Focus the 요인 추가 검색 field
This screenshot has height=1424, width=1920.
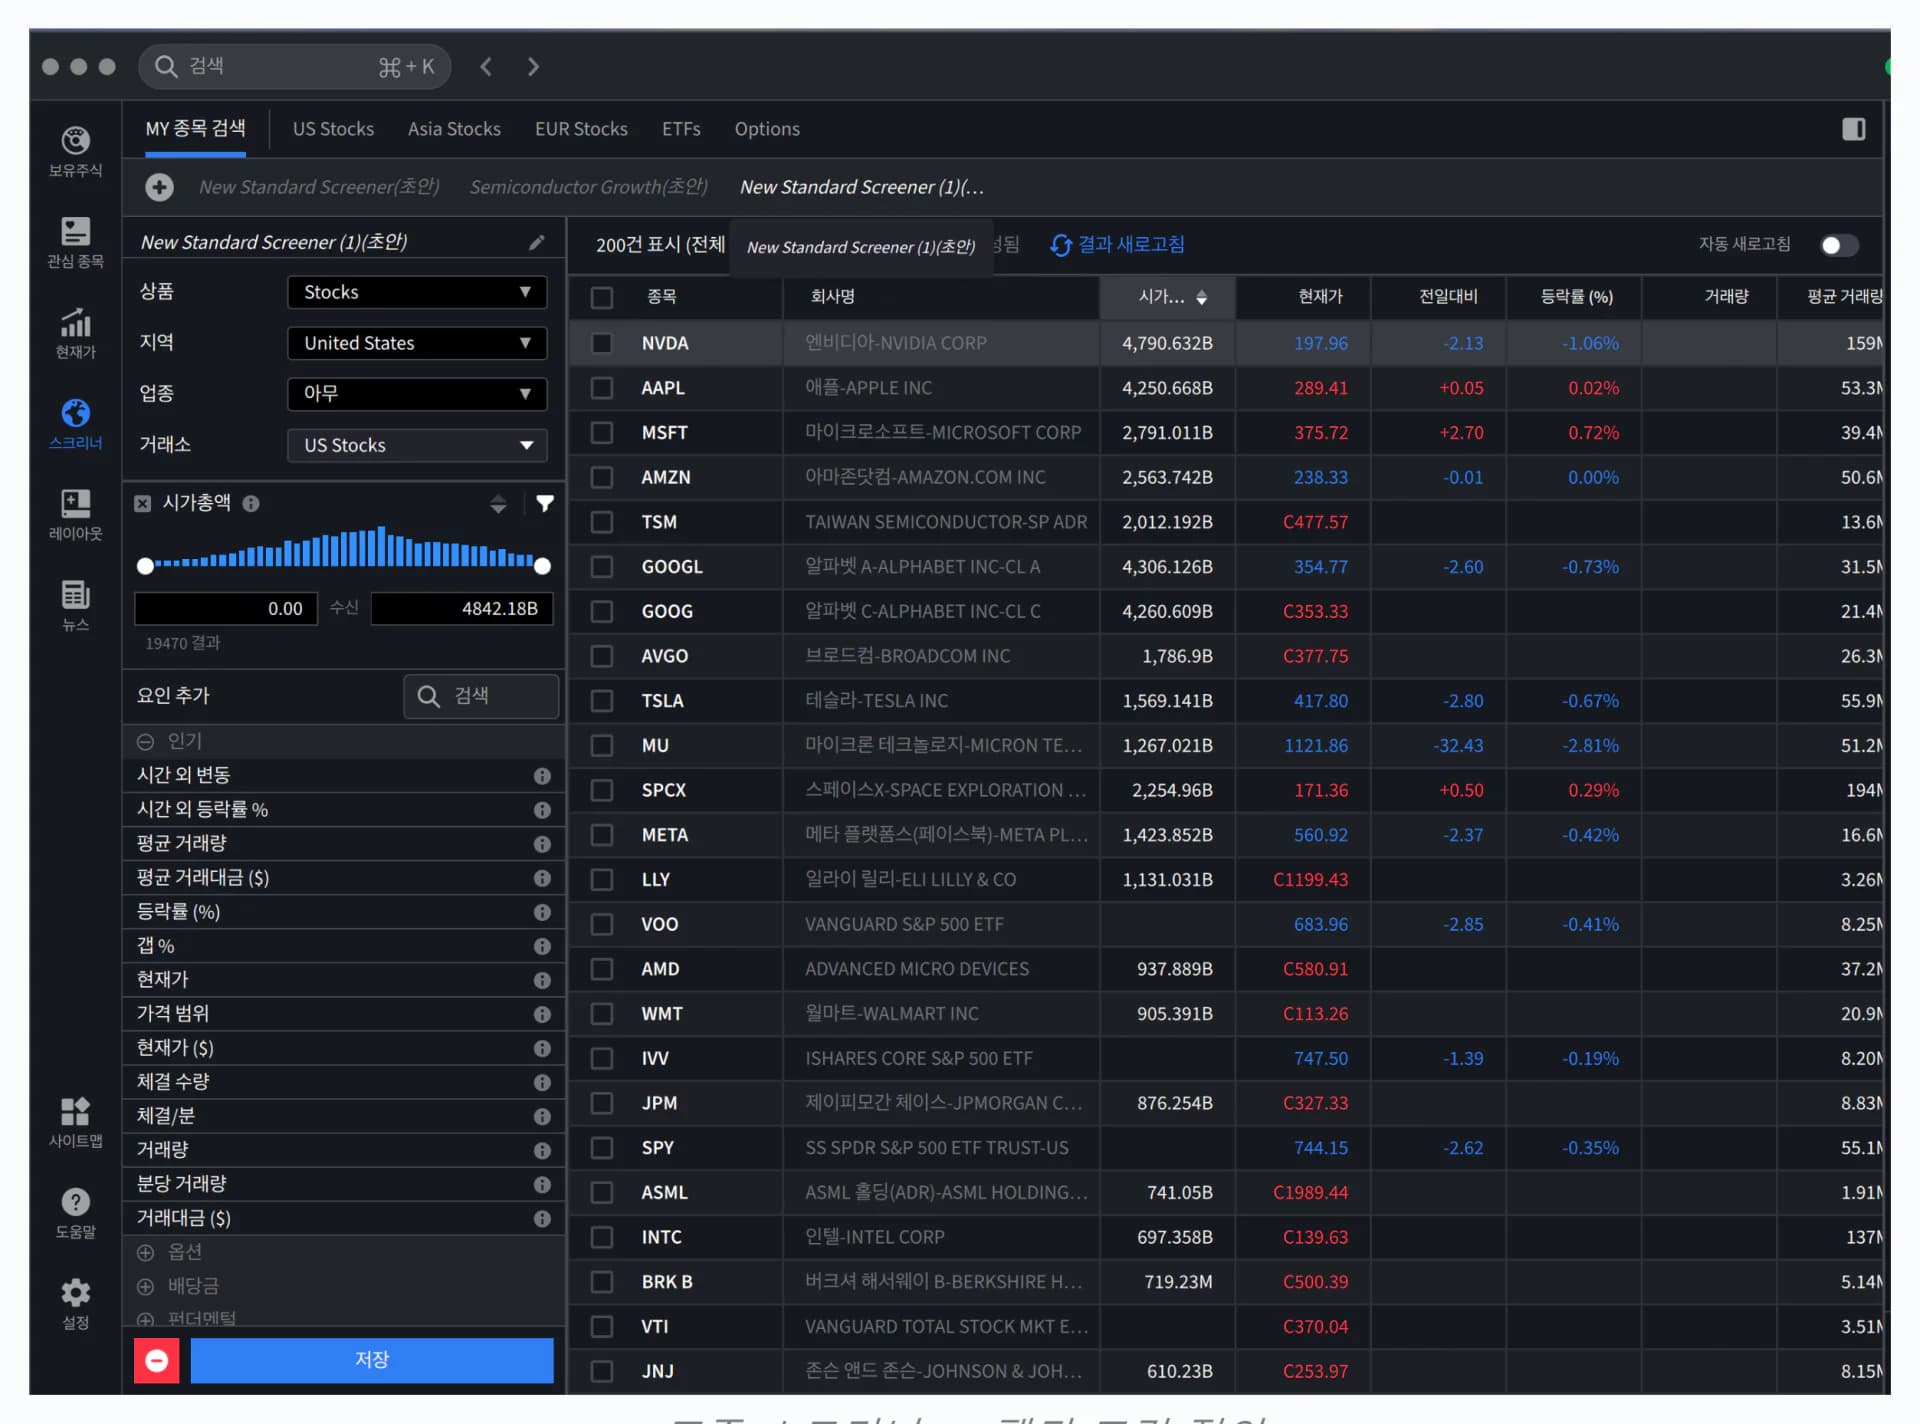coord(481,696)
